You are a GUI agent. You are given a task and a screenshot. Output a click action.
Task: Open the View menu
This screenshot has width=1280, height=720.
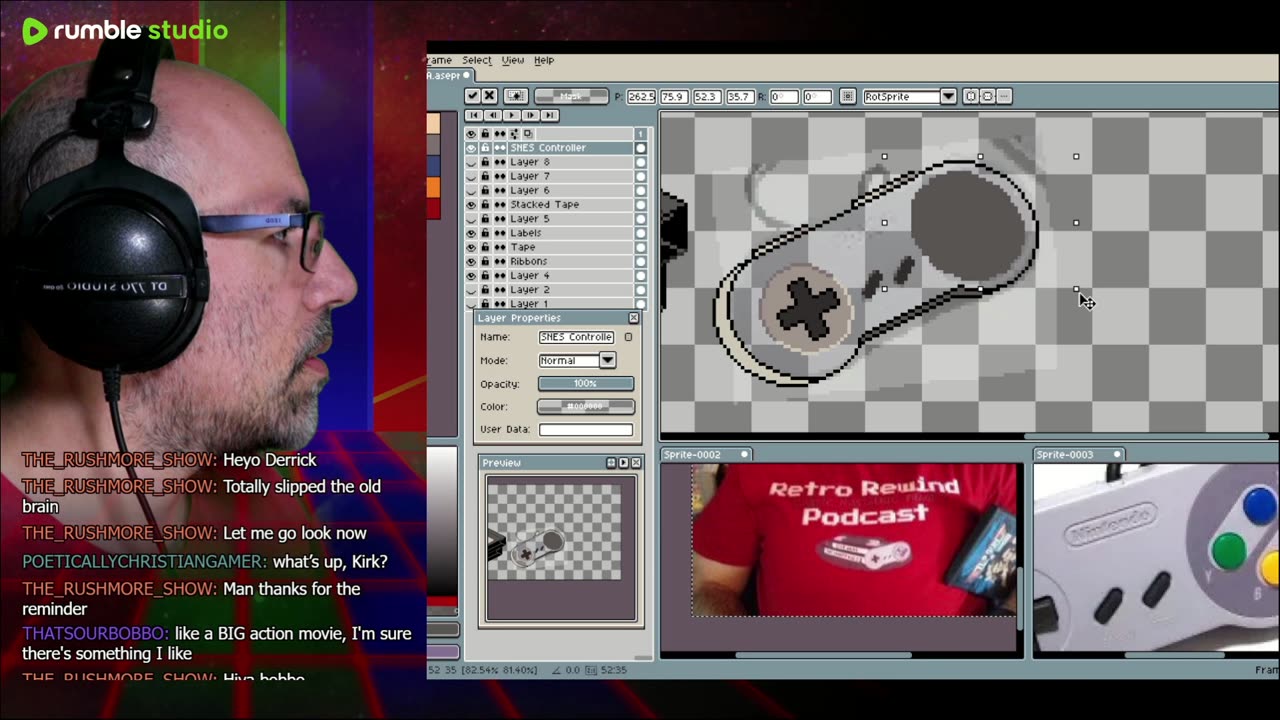tap(513, 60)
